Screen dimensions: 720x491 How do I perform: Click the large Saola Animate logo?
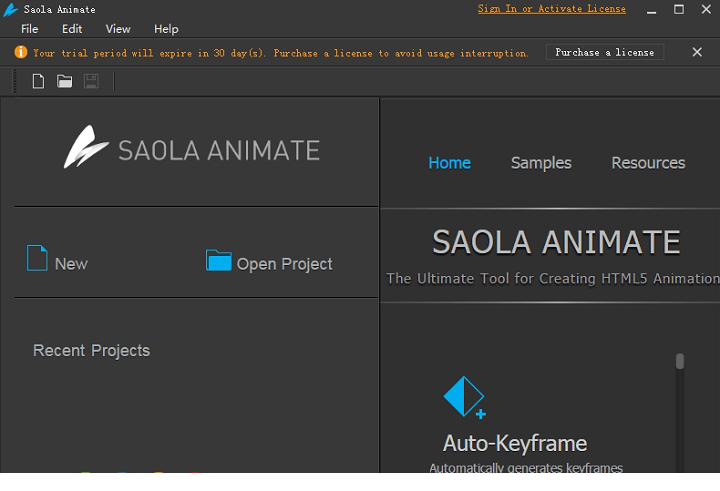click(191, 147)
